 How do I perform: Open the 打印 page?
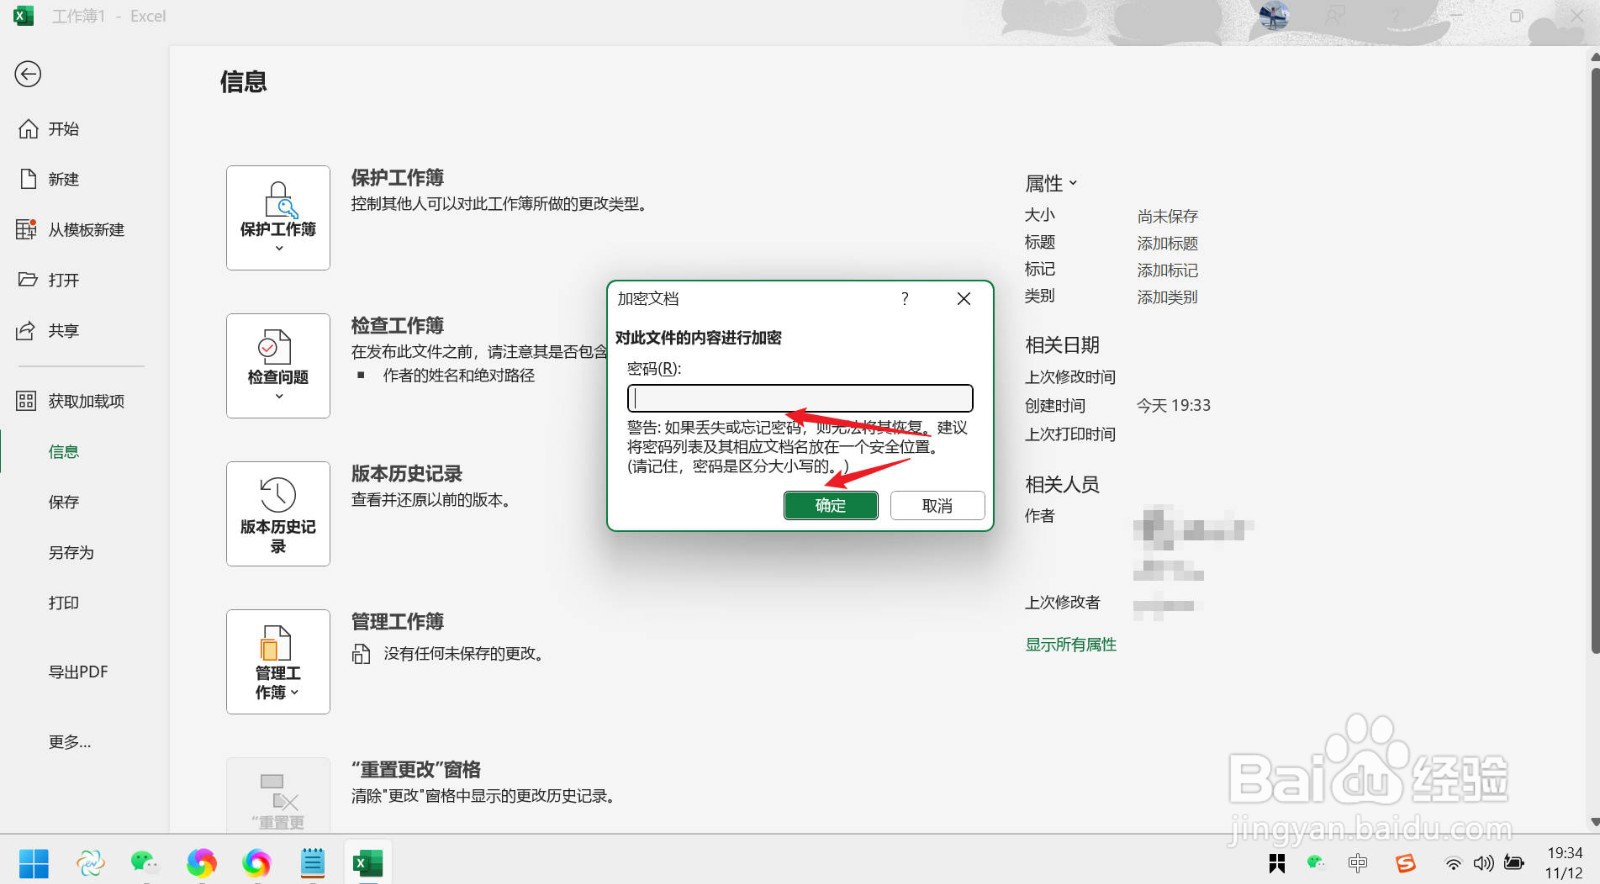pos(64,603)
